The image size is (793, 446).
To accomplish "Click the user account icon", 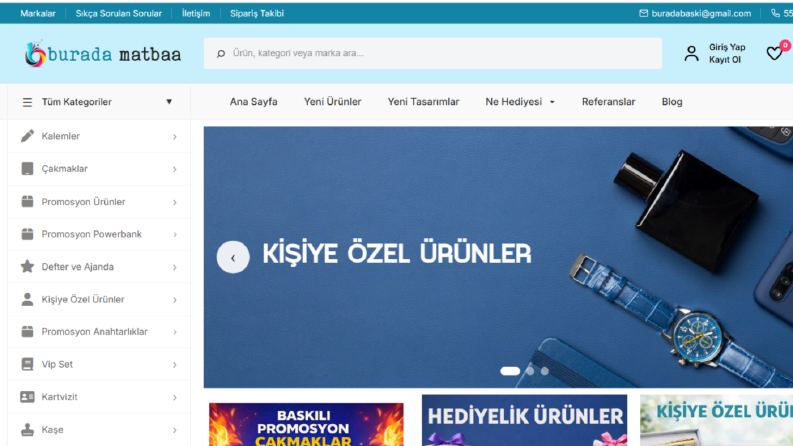I will [691, 53].
